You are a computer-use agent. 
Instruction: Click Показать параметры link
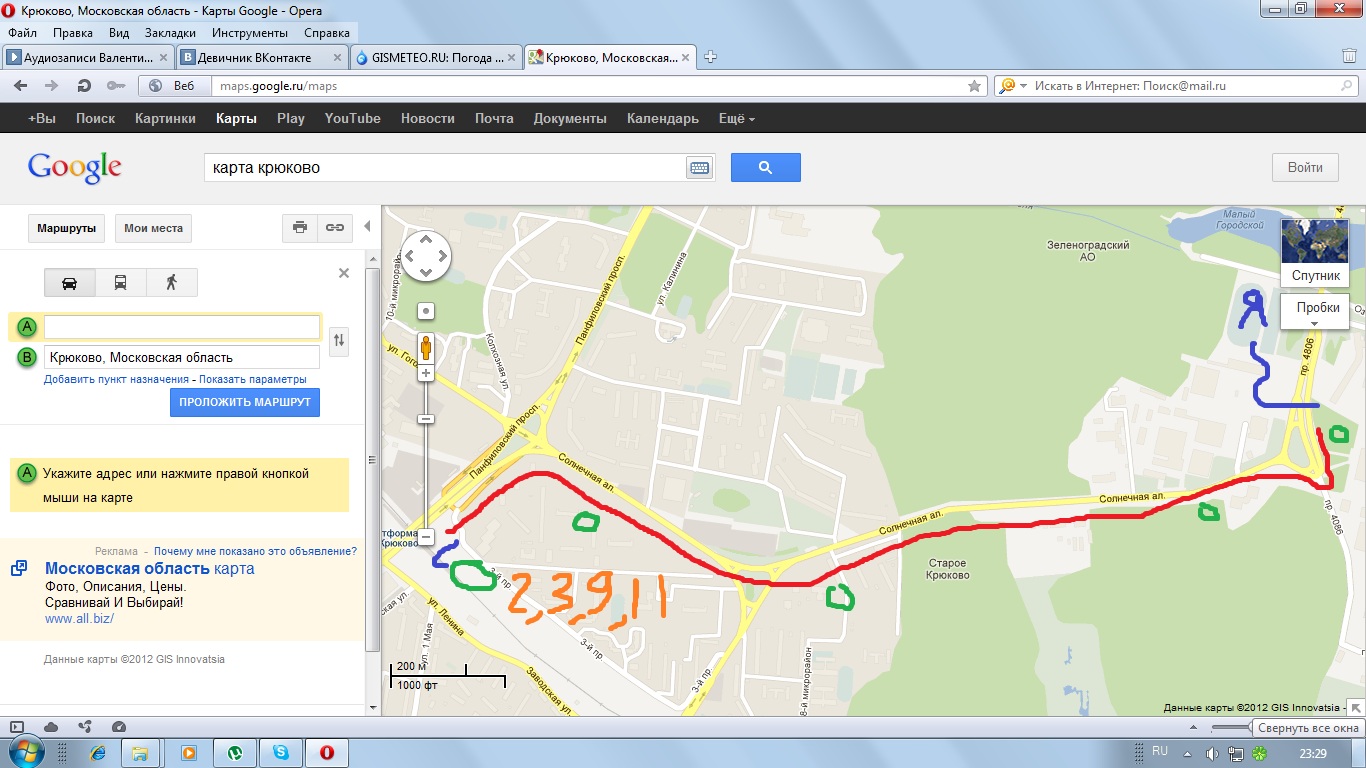coord(252,379)
